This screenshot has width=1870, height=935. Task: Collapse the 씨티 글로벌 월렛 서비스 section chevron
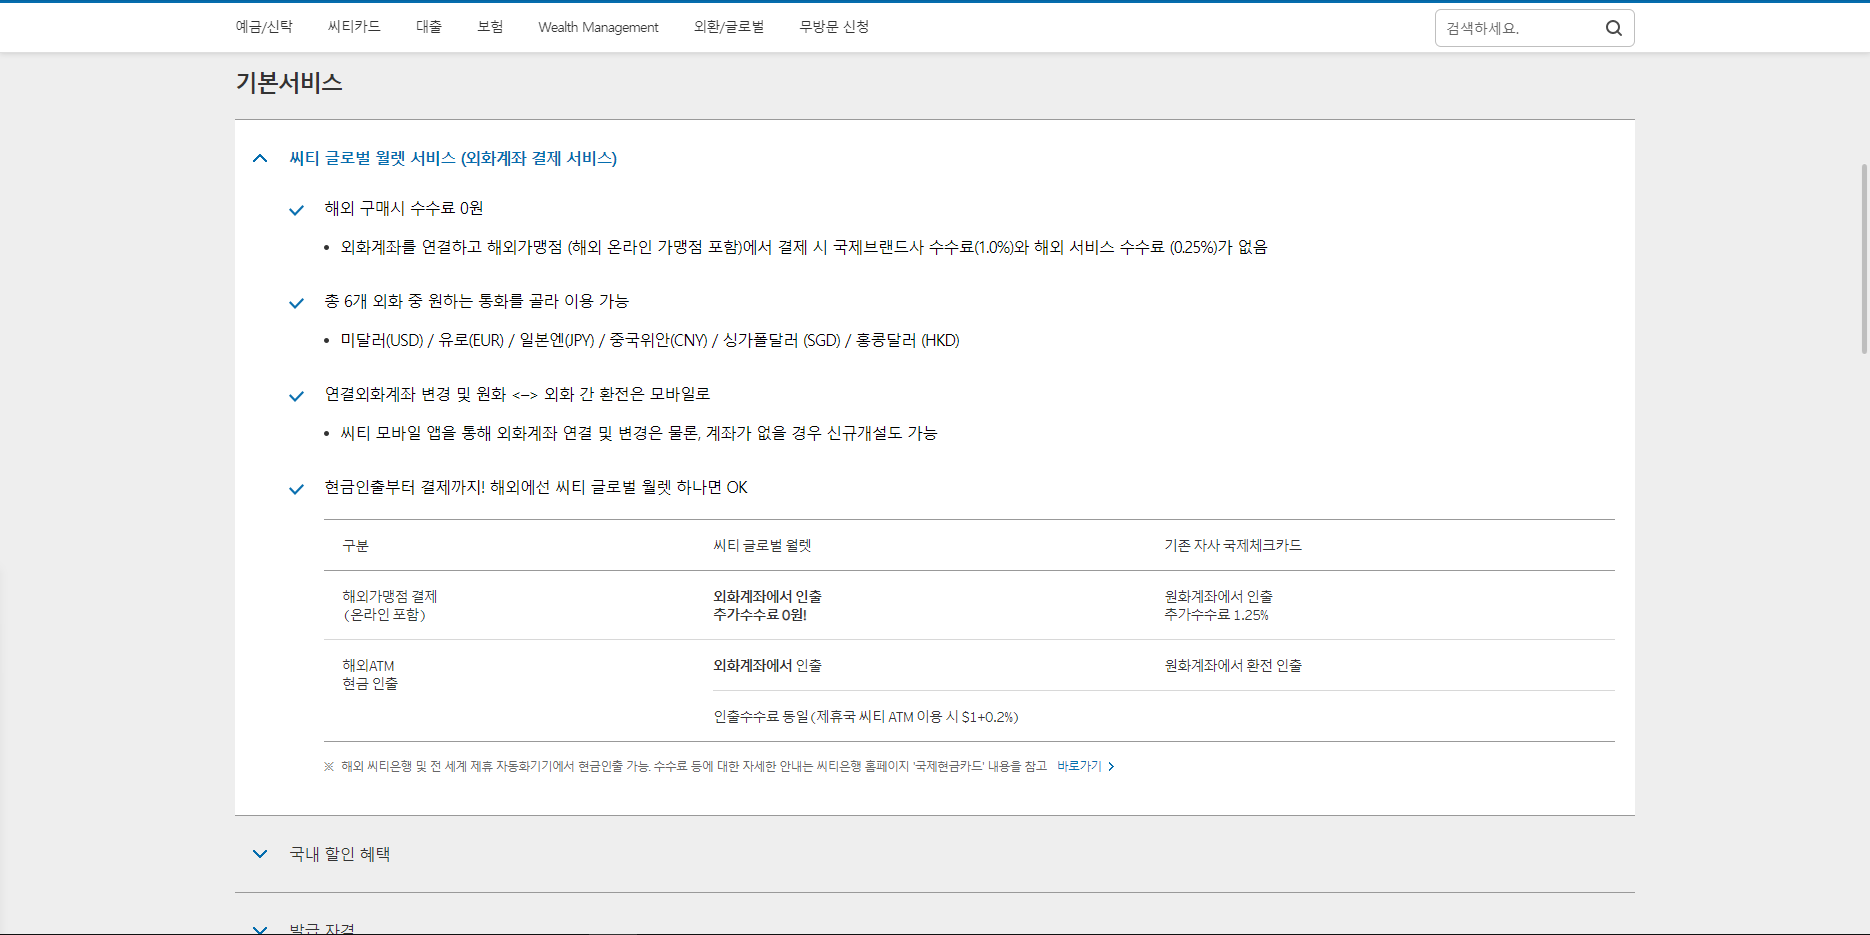coord(260,158)
